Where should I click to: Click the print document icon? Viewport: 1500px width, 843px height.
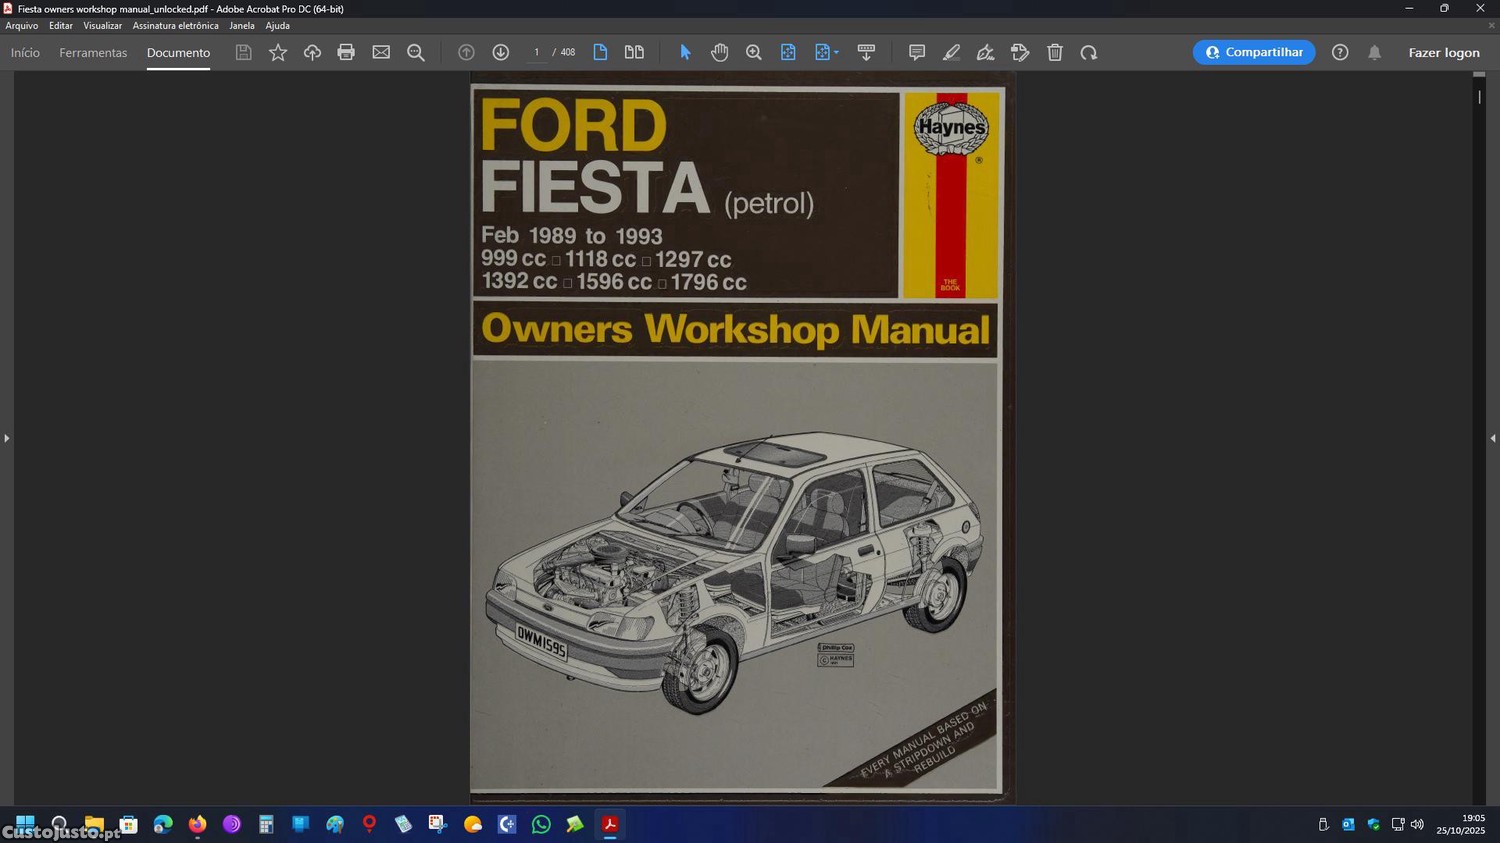pos(346,52)
